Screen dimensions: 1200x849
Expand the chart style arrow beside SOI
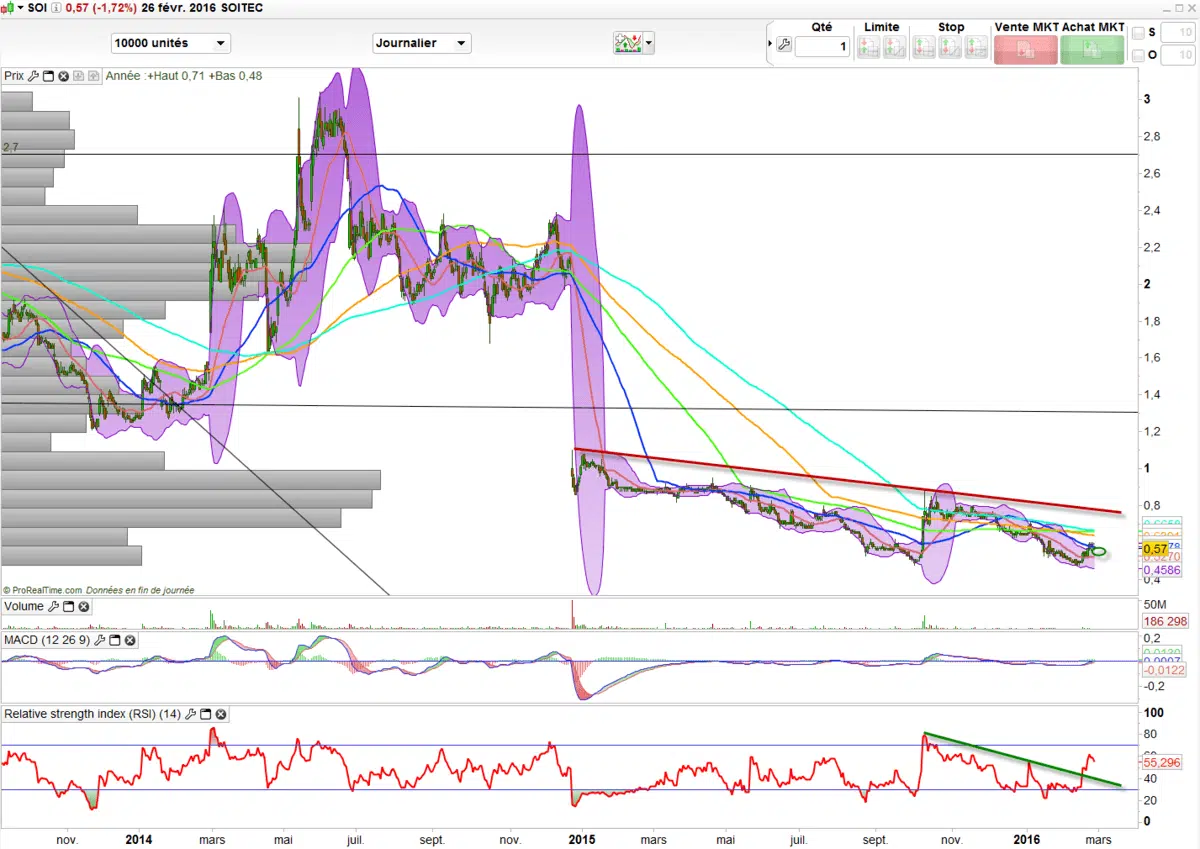(x=21, y=8)
